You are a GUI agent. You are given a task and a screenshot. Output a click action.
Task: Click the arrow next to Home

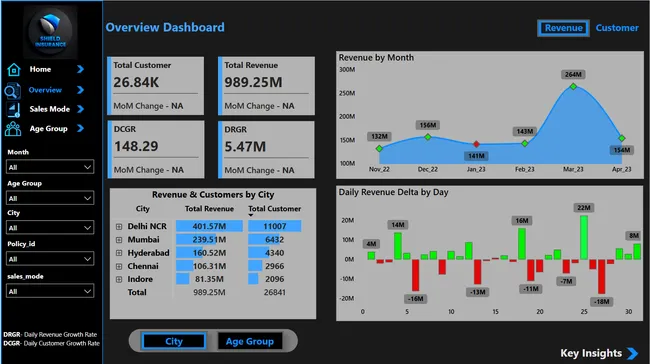[x=80, y=69]
